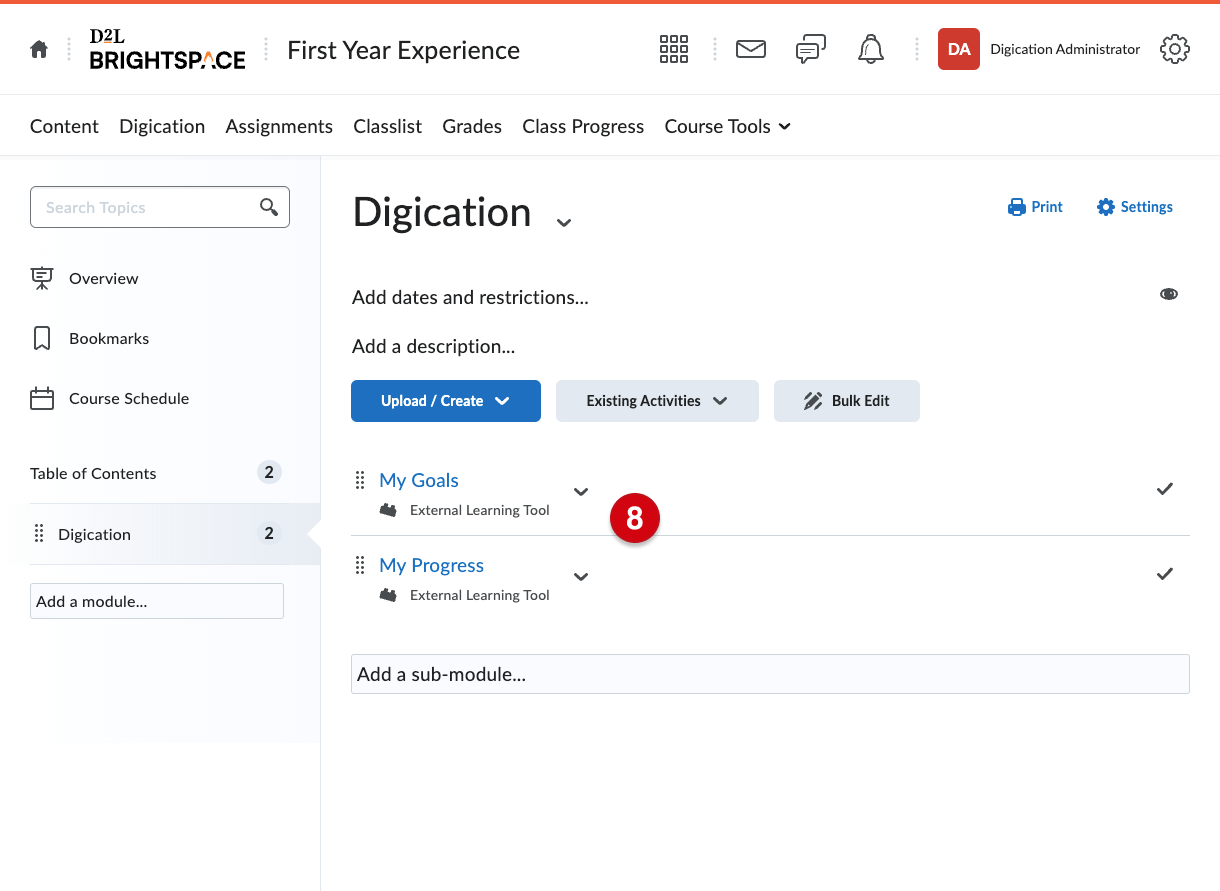Open the Digication title dropdown chevron
The height and width of the screenshot is (891, 1220).
(x=564, y=222)
